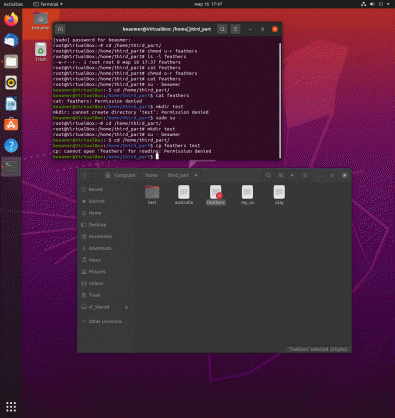This screenshot has width=395, height=418.
Task: Open the clock and calendar menu
Action: pos(208,4)
